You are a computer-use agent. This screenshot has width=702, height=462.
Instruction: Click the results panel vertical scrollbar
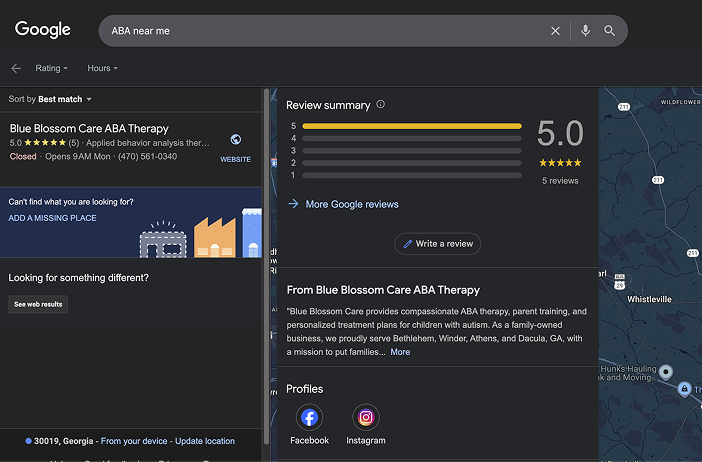click(266, 266)
